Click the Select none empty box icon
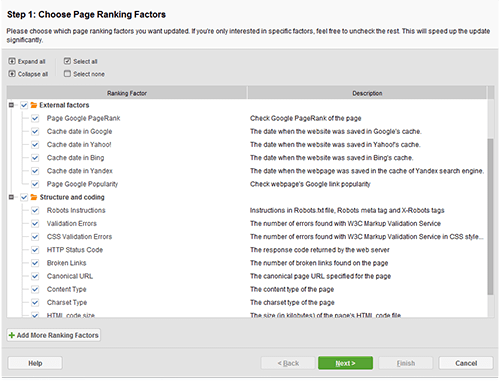The image size is (500, 381). click(x=67, y=74)
